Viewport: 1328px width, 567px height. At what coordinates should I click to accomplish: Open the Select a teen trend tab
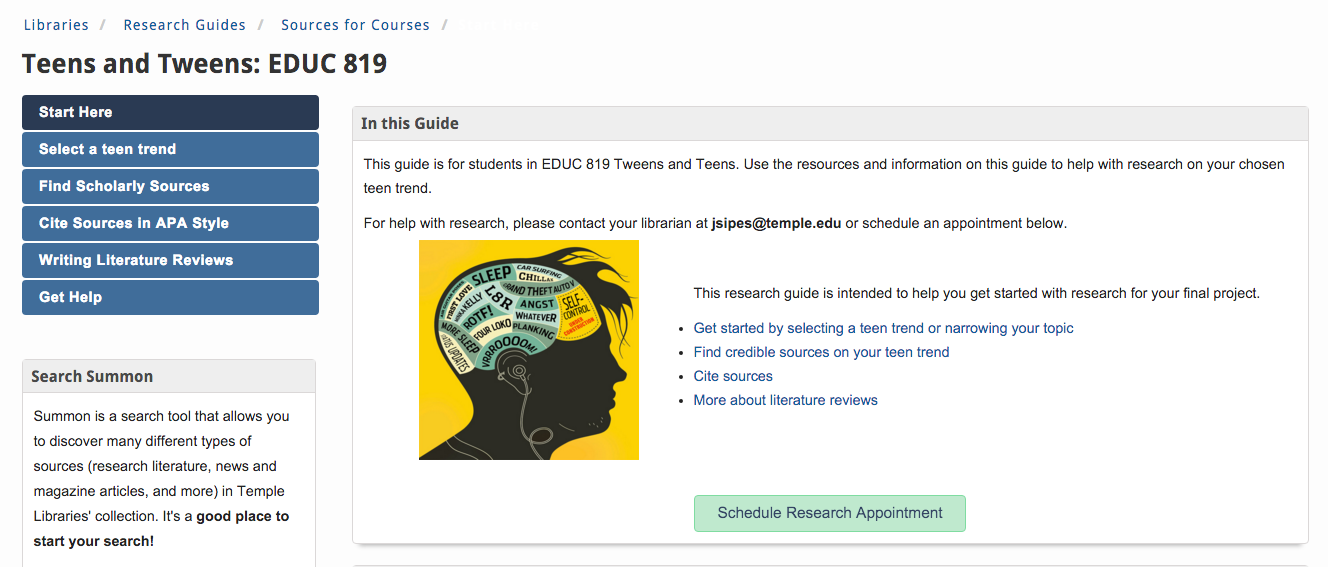[170, 149]
